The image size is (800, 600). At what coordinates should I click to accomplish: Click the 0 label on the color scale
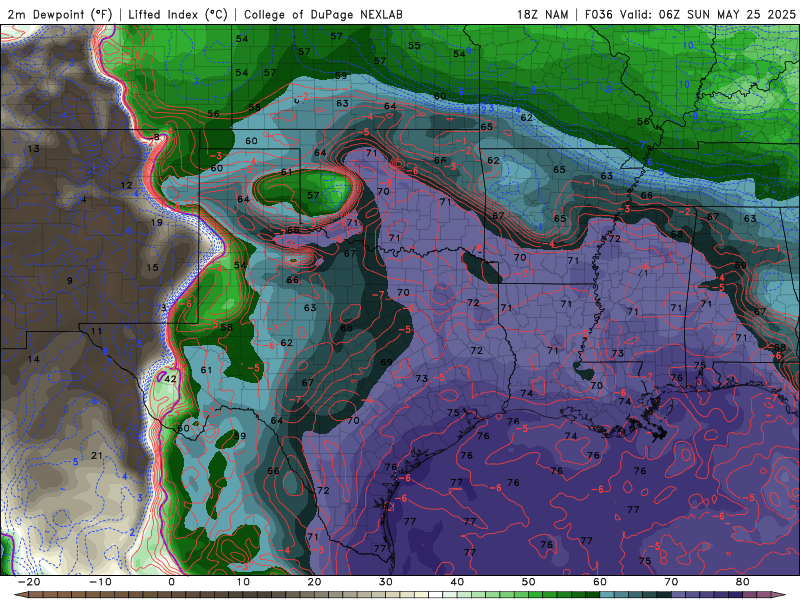[x=171, y=582]
